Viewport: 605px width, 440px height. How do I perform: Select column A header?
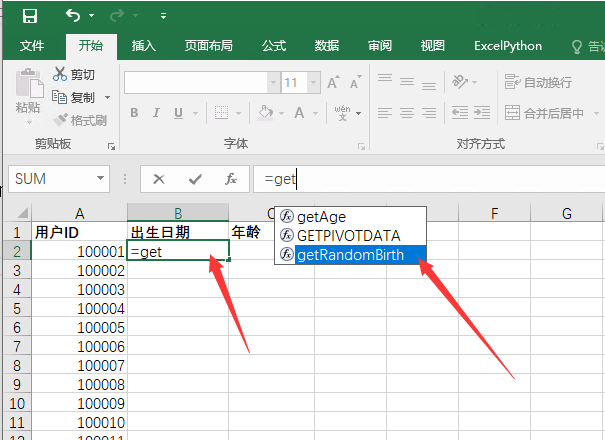coord(79,213)
